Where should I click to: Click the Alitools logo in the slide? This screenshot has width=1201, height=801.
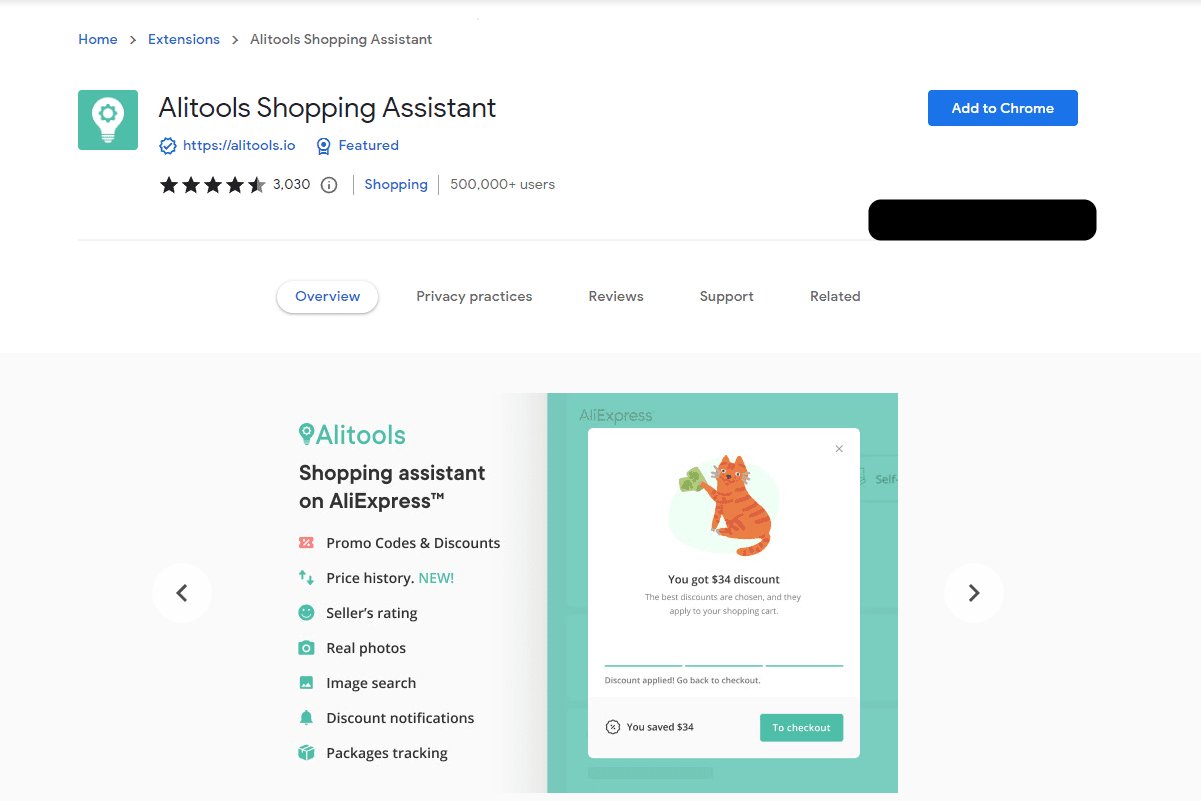point(352,435)
